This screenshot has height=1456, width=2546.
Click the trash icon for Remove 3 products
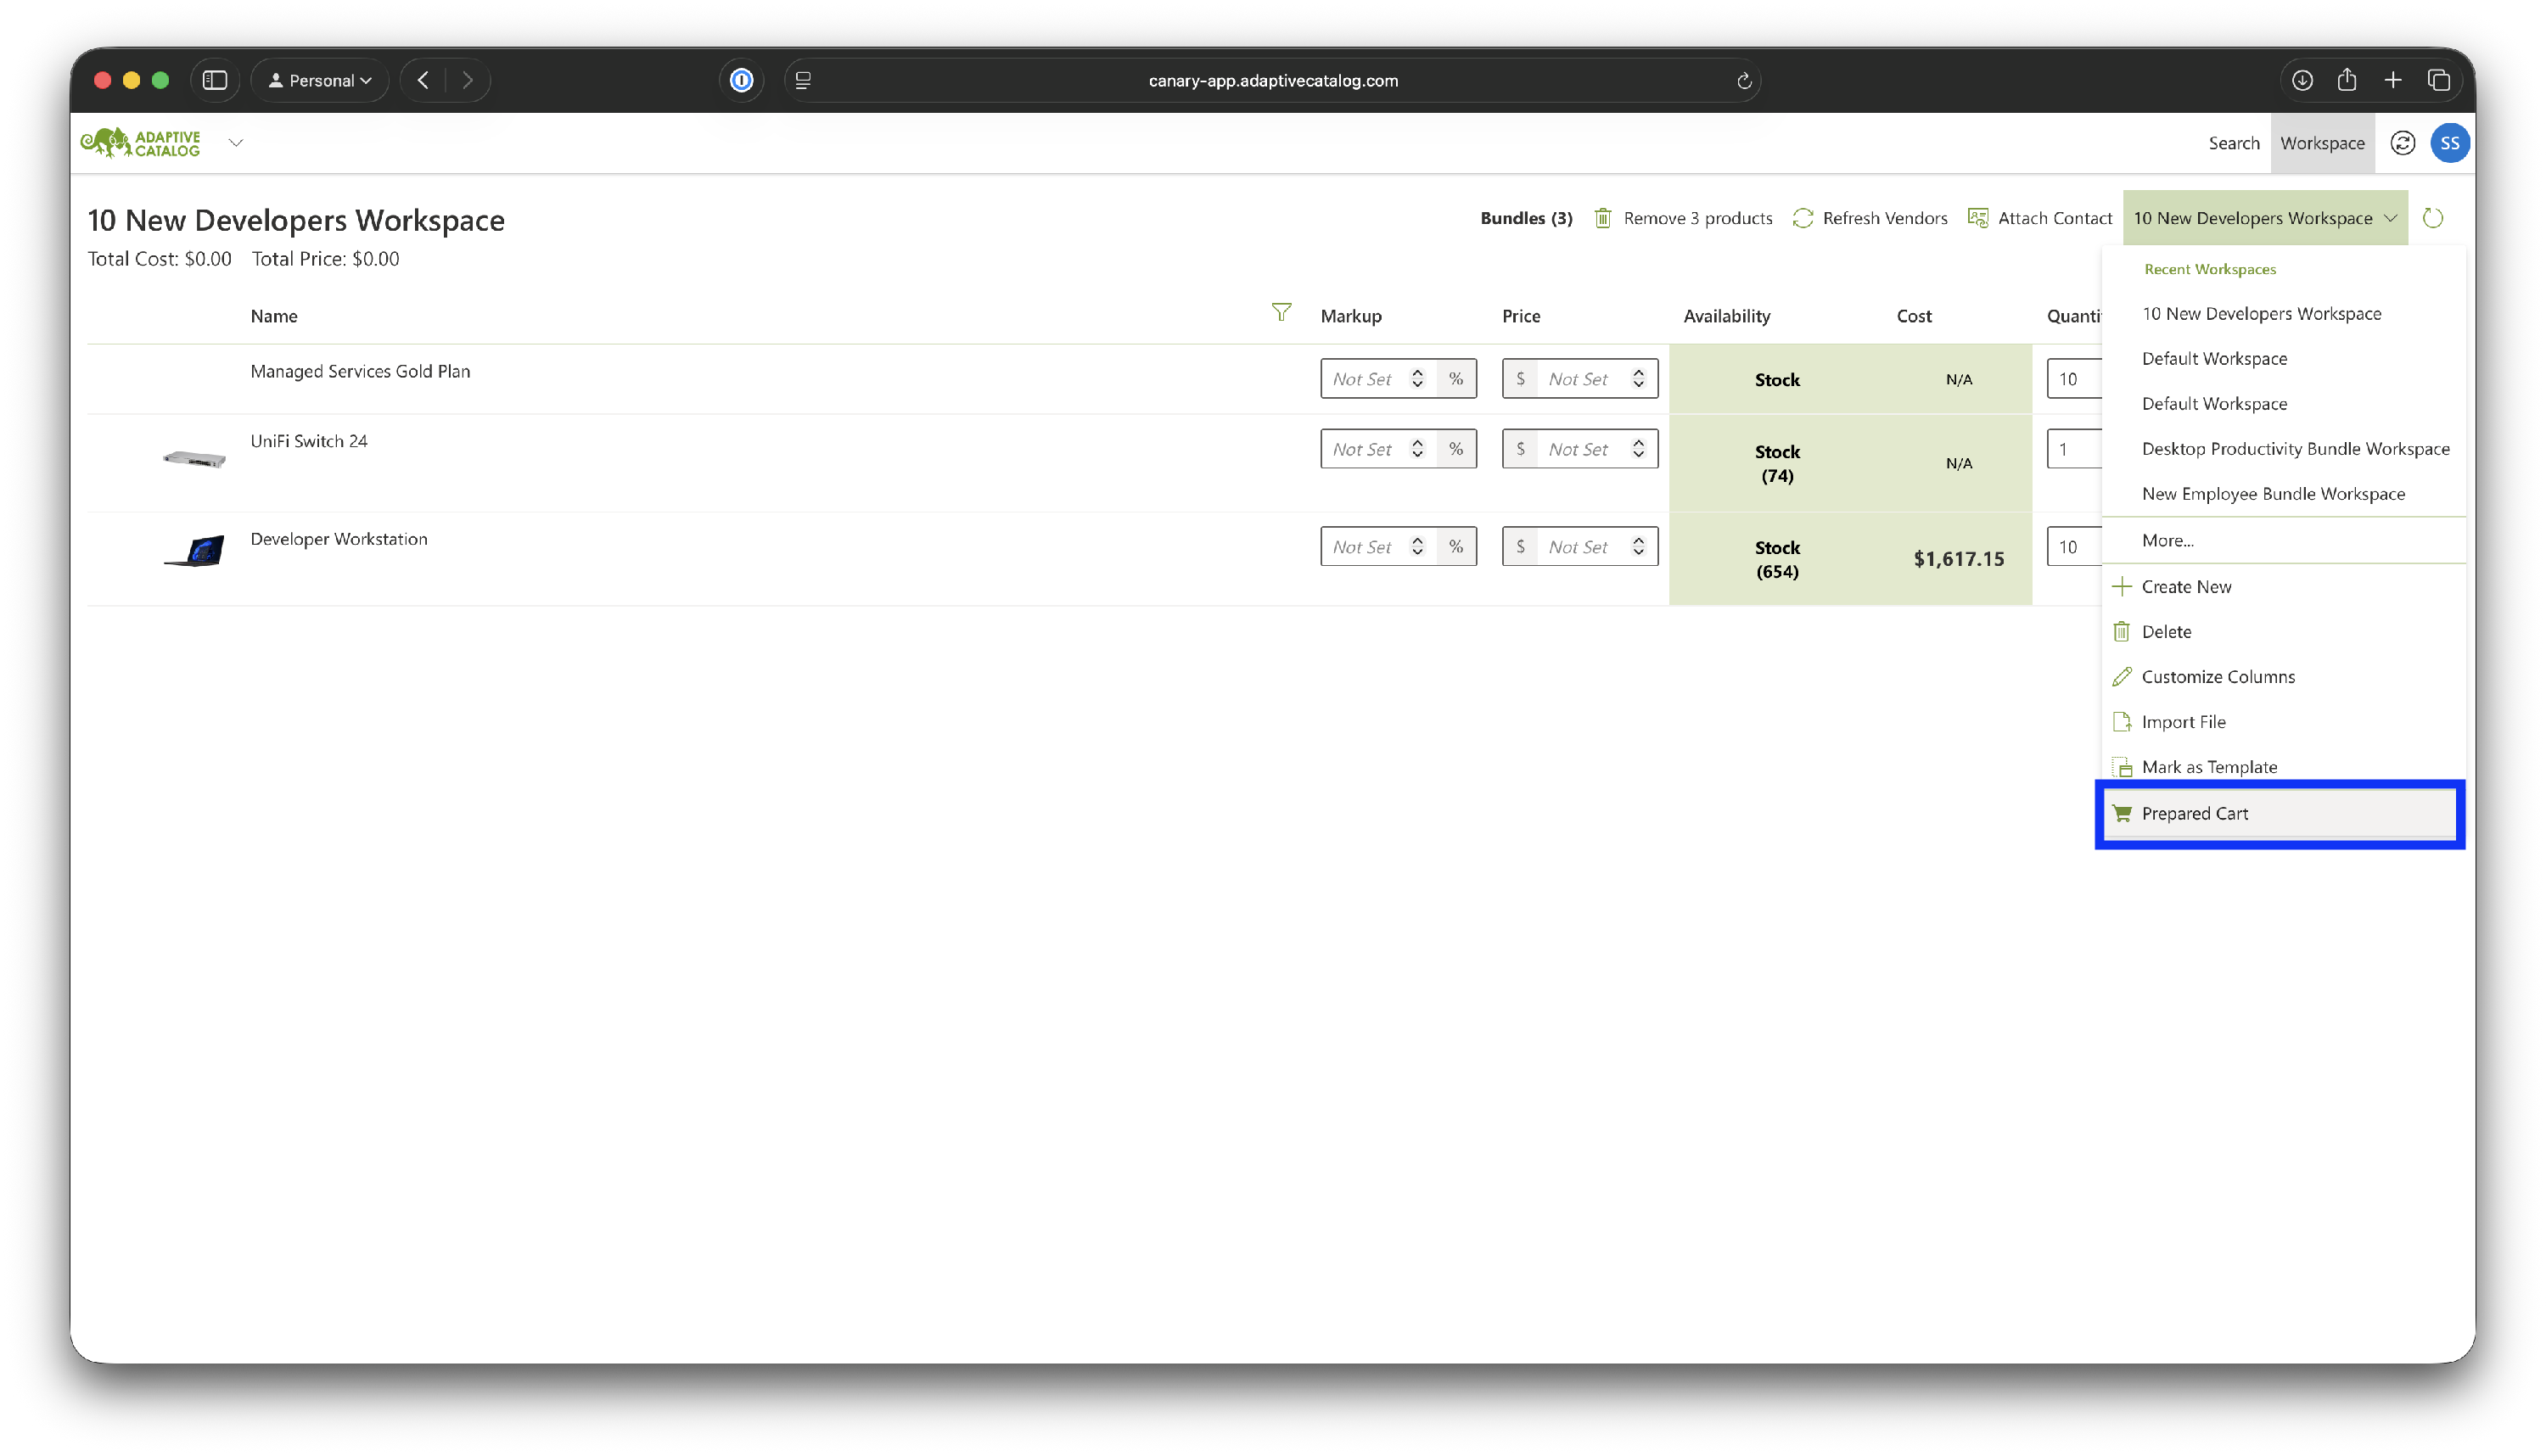click(x=1602, y=218)
